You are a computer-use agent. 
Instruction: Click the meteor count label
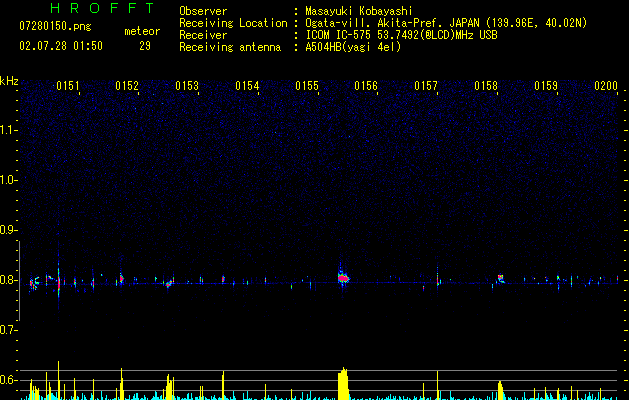pyautogui.click(x=142, y=31)
